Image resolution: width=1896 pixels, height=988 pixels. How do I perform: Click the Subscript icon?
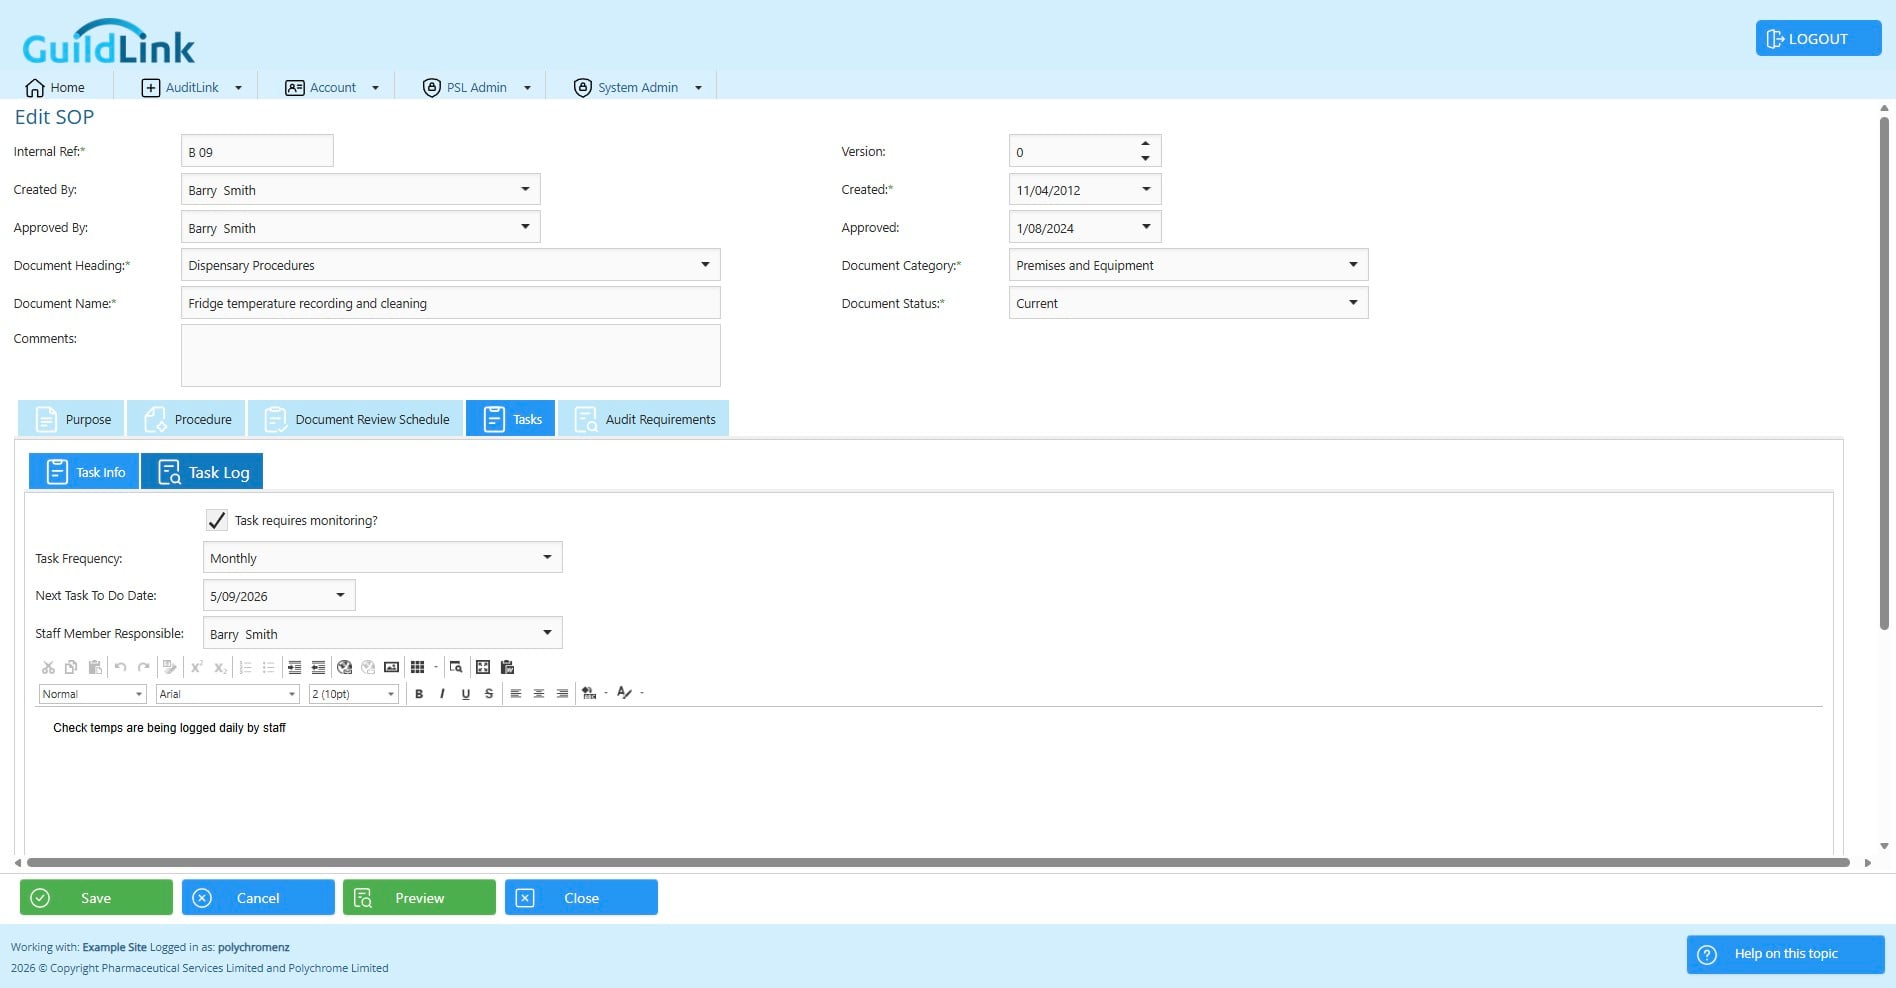[220, 667]
